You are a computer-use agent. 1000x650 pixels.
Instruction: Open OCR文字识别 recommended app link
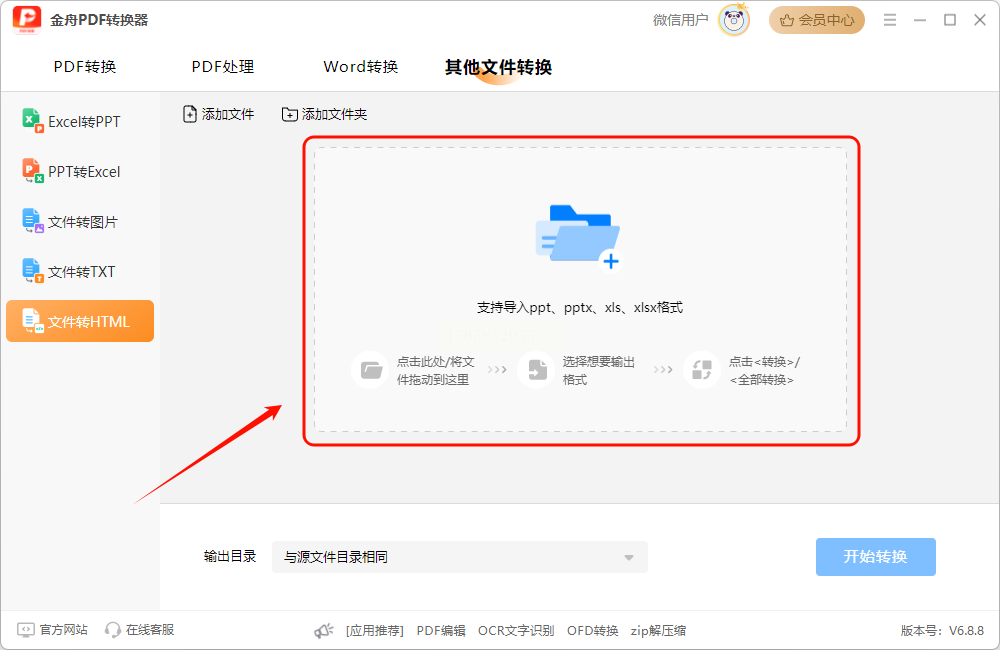pyautogui.click(x=516, y=631)
